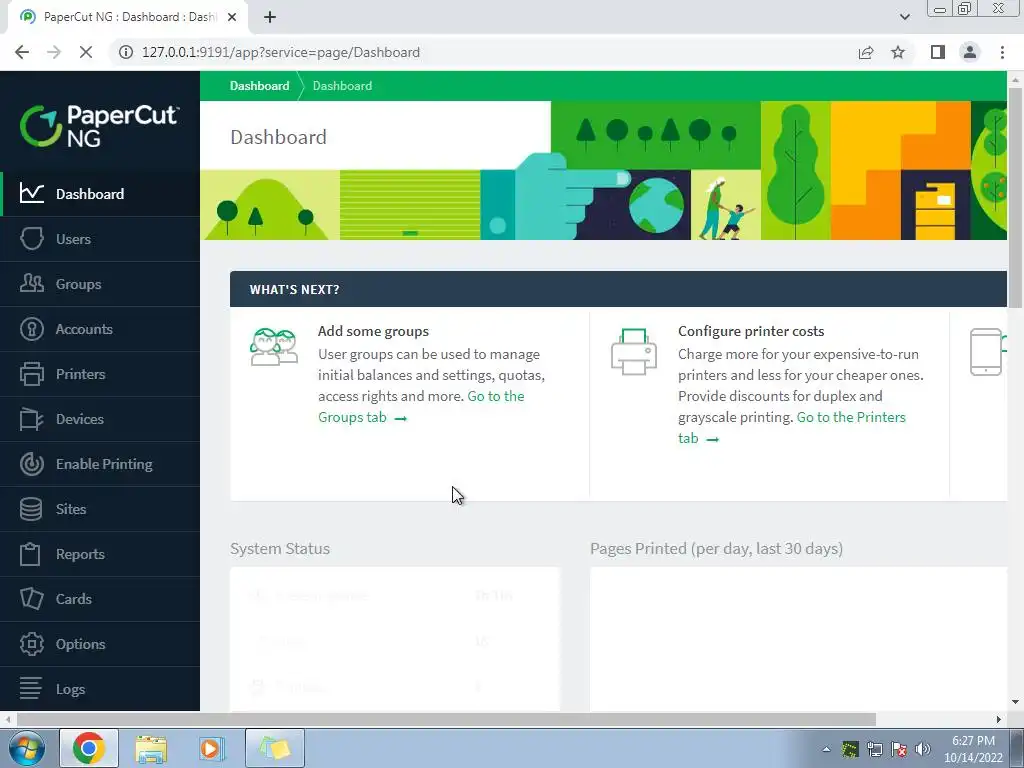The width and height of the screenshot is (1024, 768).
Task: Click the 'Configure printer costs' heading
Action: point(751,331)
